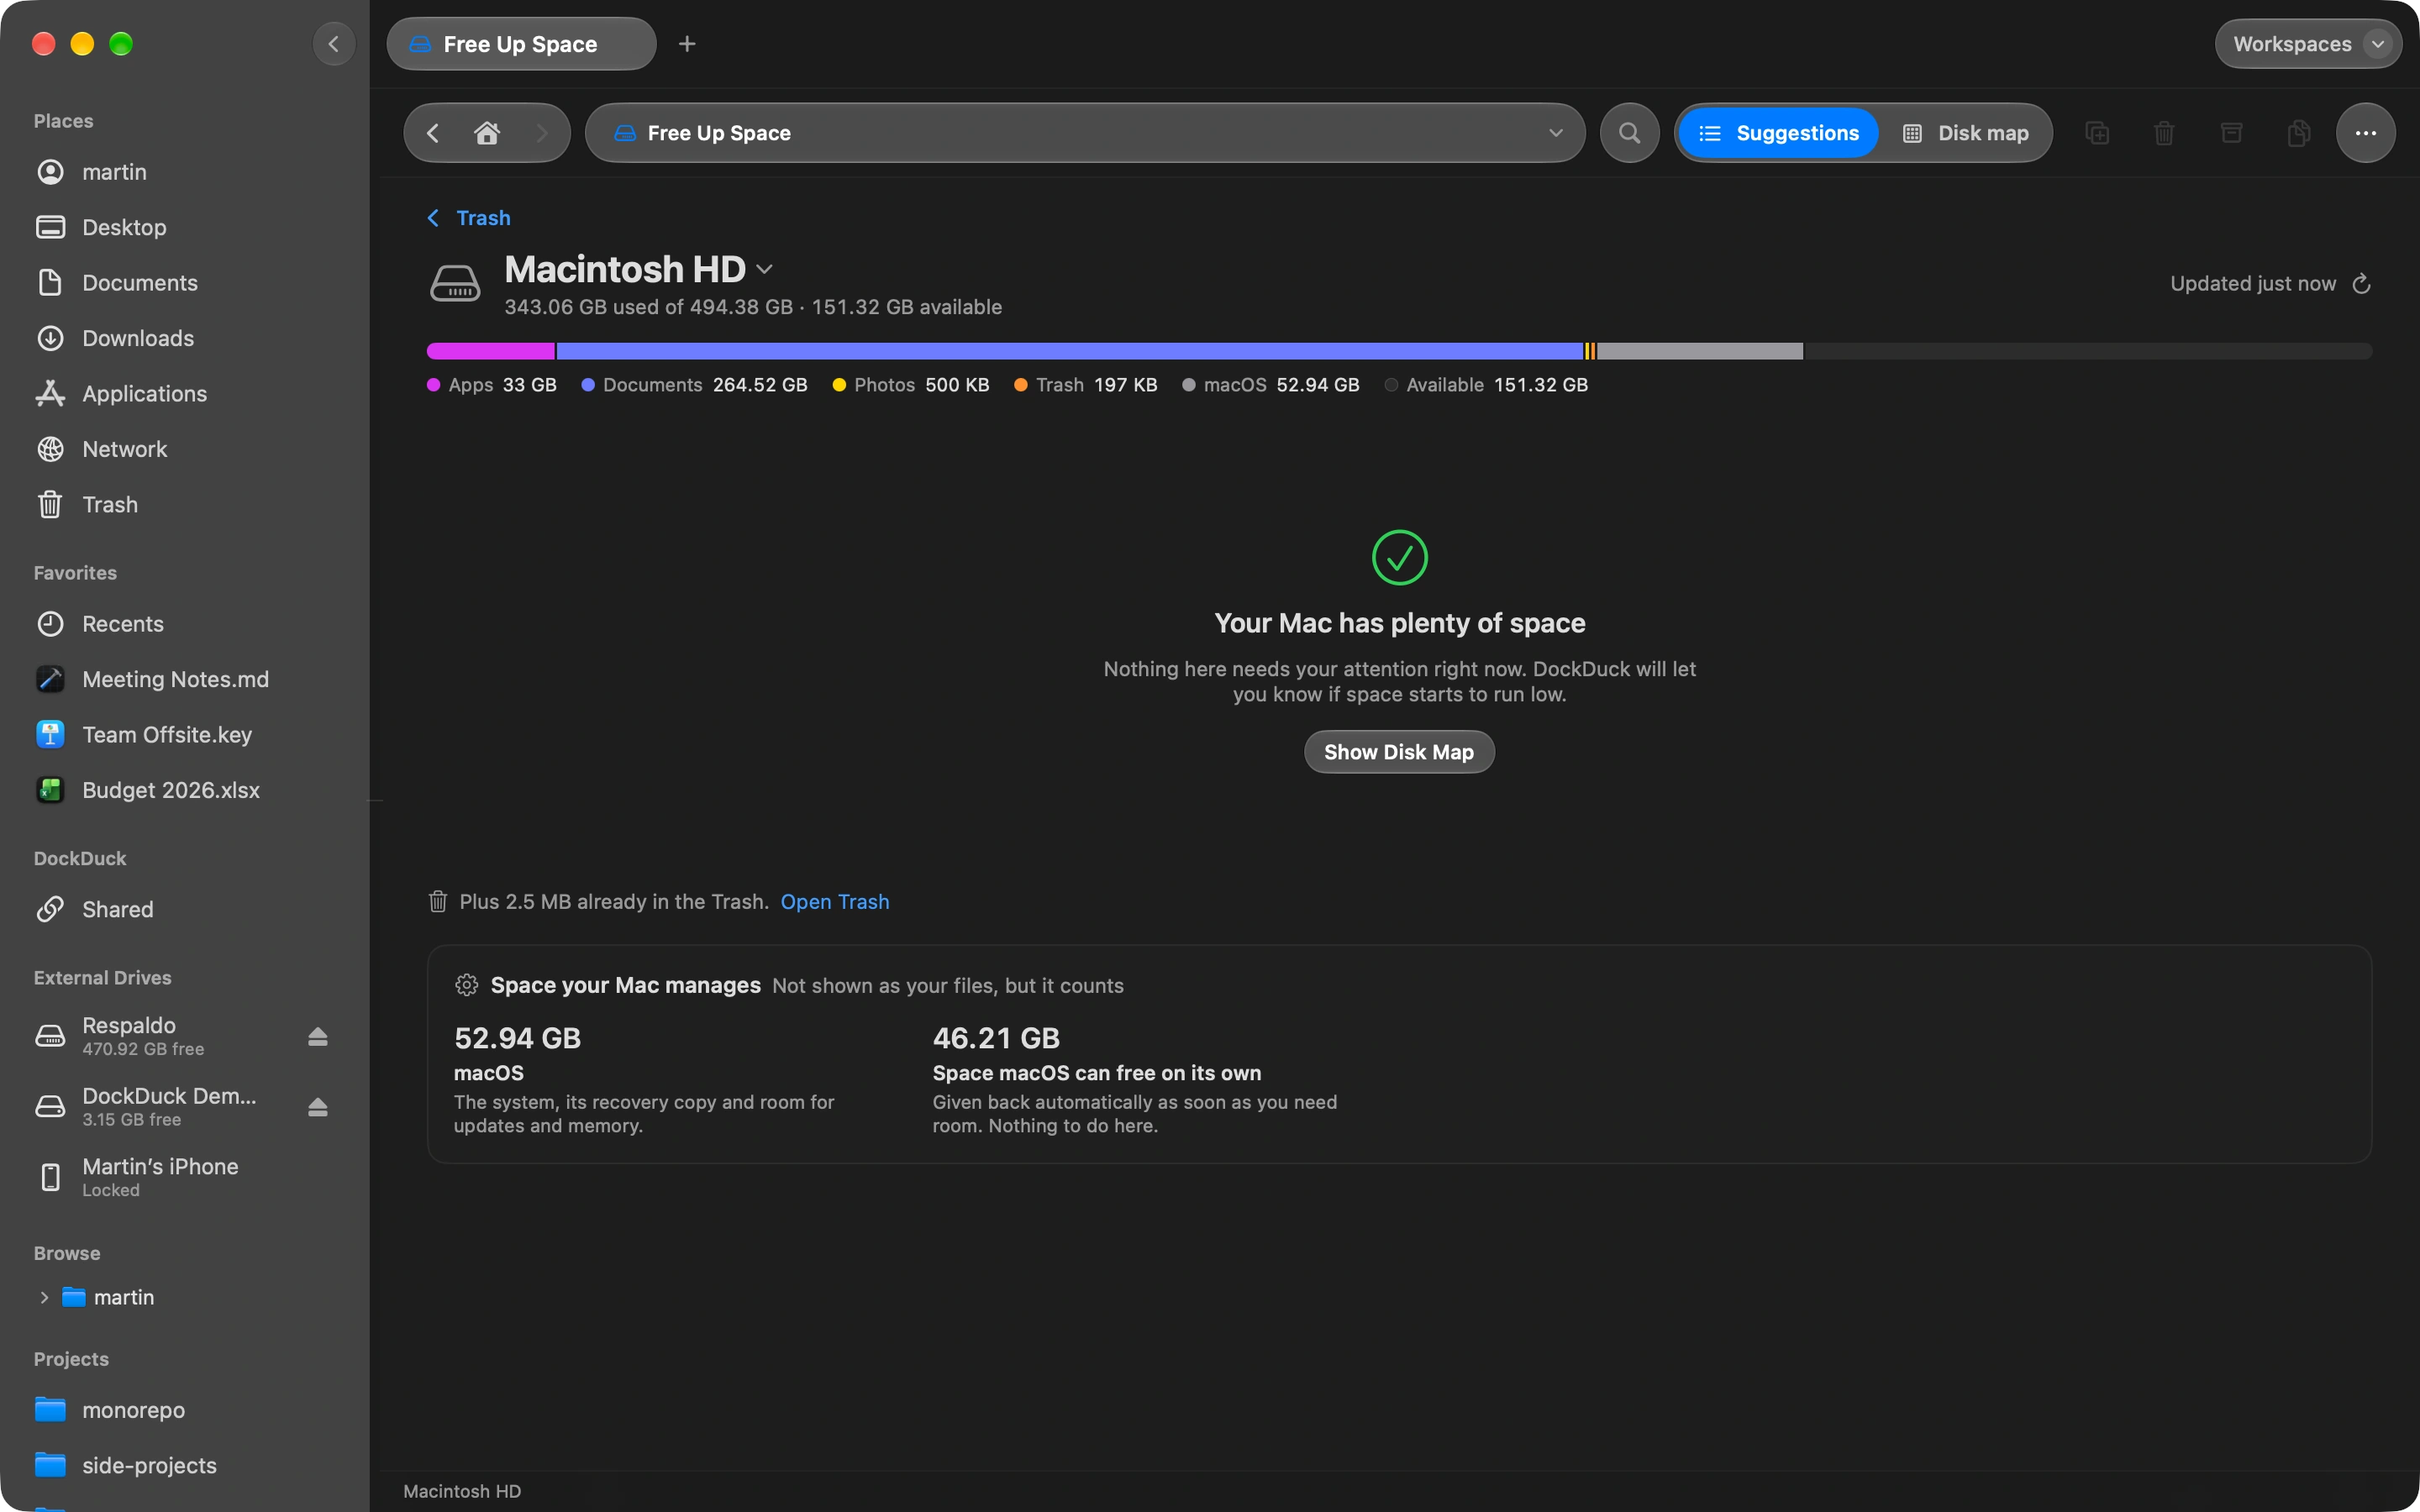The height and width of the screenshot is (1512, 2420).
Task: Select Martin's iPhone device
Action: pyautogui.click(x=185, y=1177)
